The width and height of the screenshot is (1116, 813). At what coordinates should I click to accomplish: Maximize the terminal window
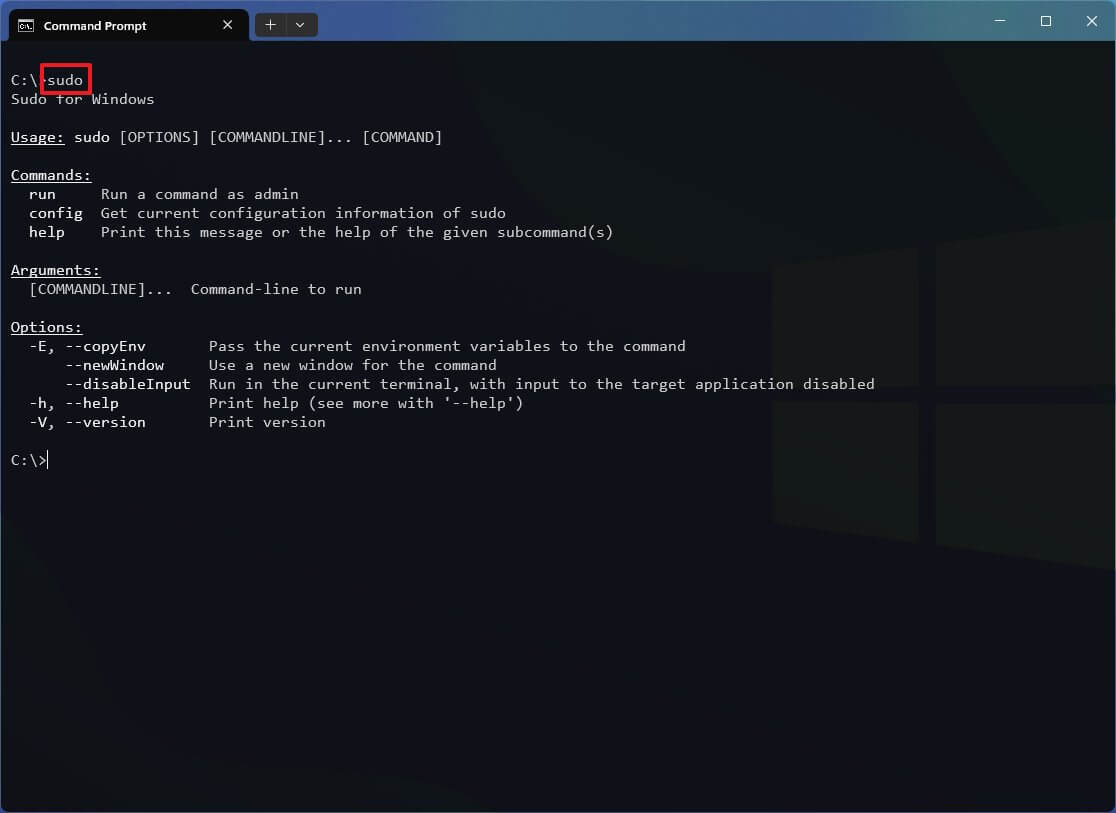1046,21
